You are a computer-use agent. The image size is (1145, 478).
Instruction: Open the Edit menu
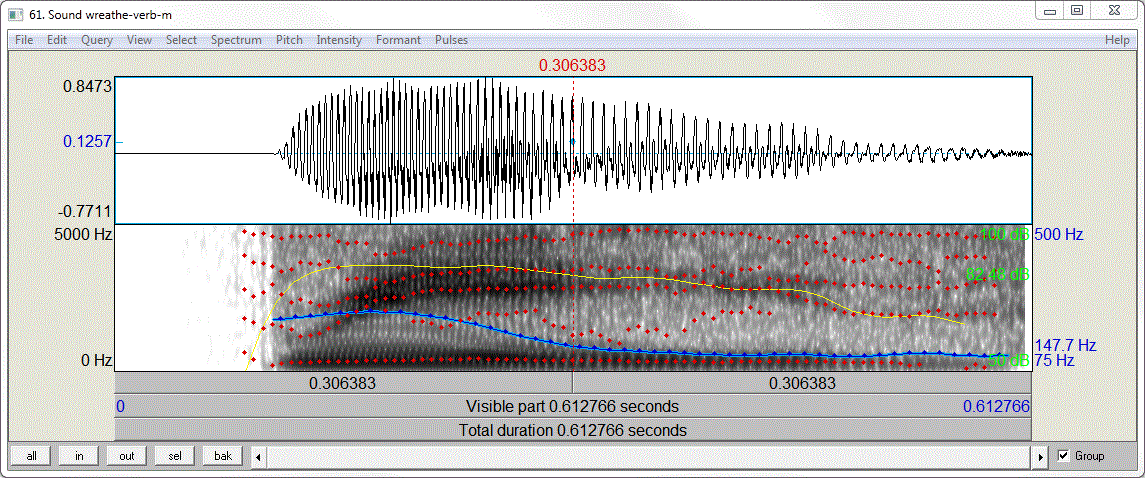[57, 40]
